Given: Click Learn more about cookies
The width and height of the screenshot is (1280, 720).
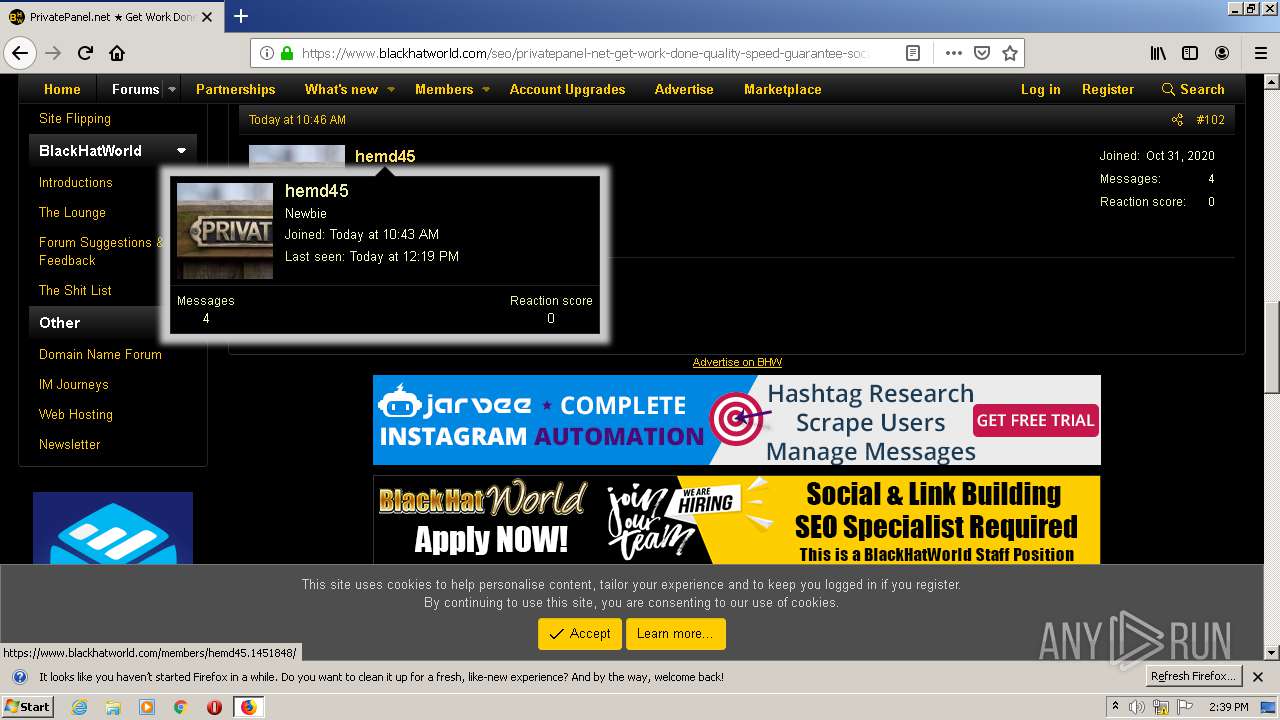Looking at the screenshot, I should (x=675, y=633).
